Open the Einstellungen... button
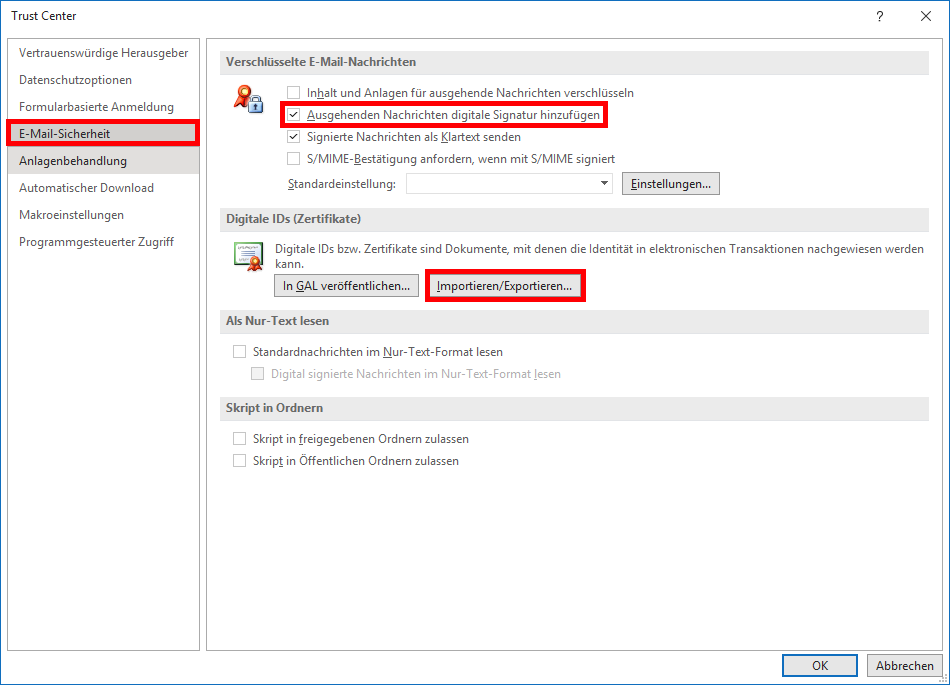Screen dimensions: 950x685 click(x=671, y=184)
